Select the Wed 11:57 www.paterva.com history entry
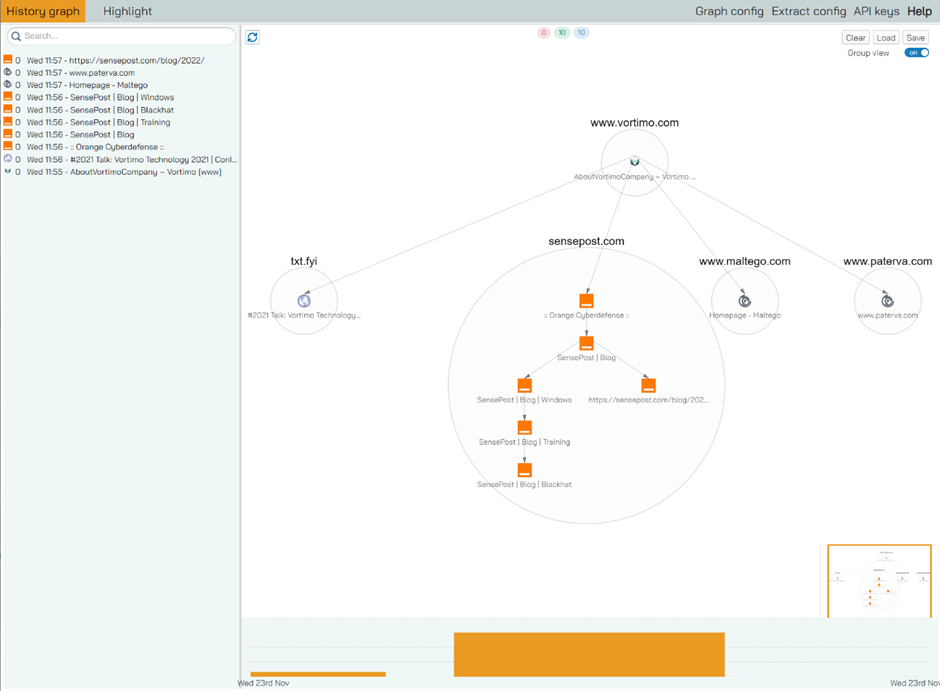Viewport: 940px width, 691px height. point(80,73)
